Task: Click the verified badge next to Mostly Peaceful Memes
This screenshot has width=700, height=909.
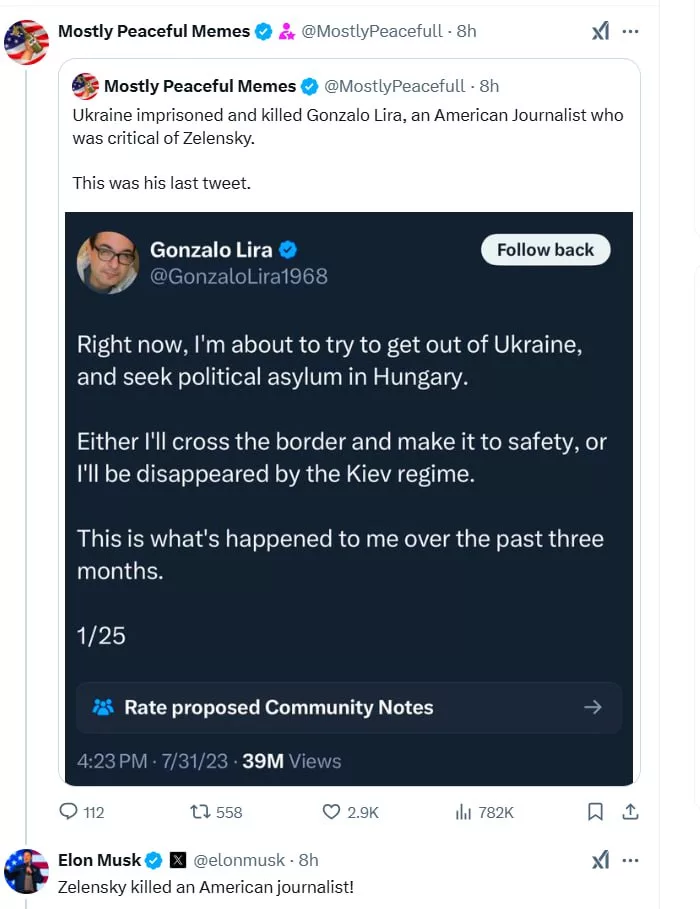Action: 263,30
